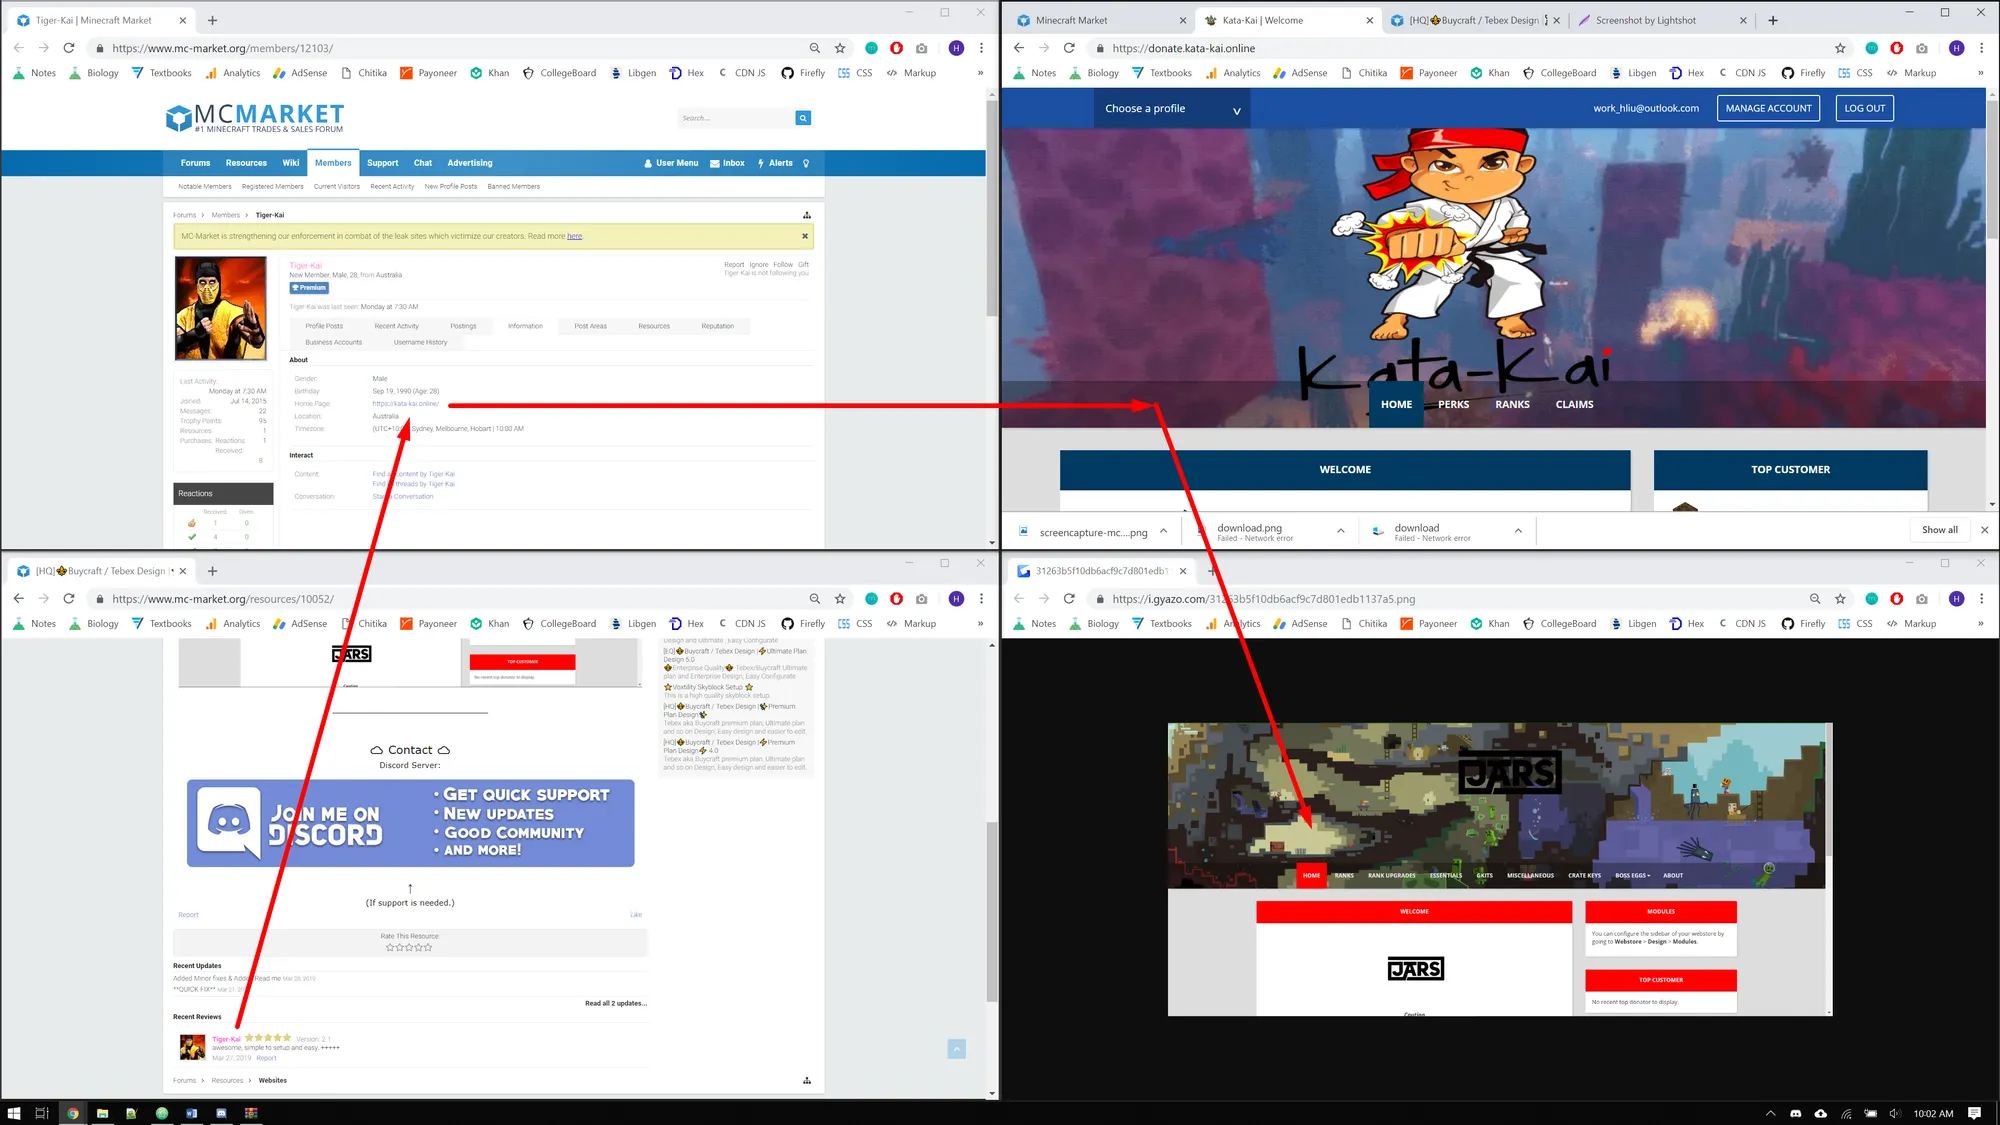Go back in the Buycraft resource window
This screenshot has width=2000, height=1125.
pos(19,599)
